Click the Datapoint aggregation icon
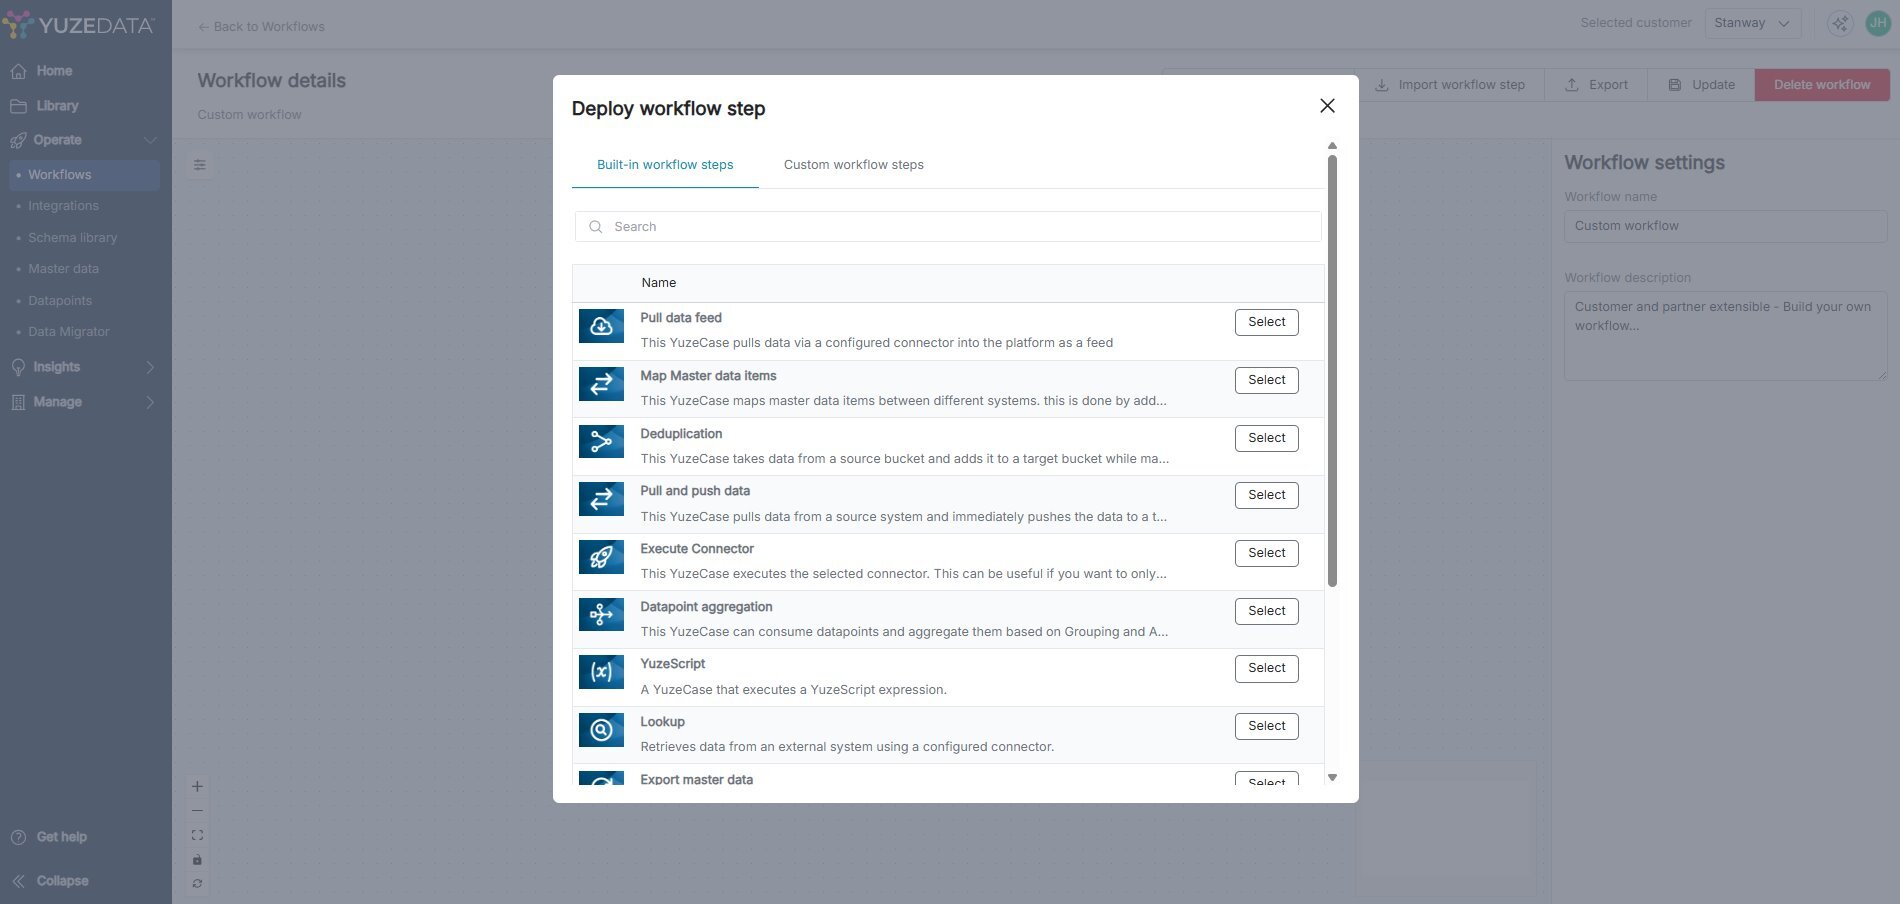Screen dimensions: 1900x904 pyautogui.click(x=601, y=615)
